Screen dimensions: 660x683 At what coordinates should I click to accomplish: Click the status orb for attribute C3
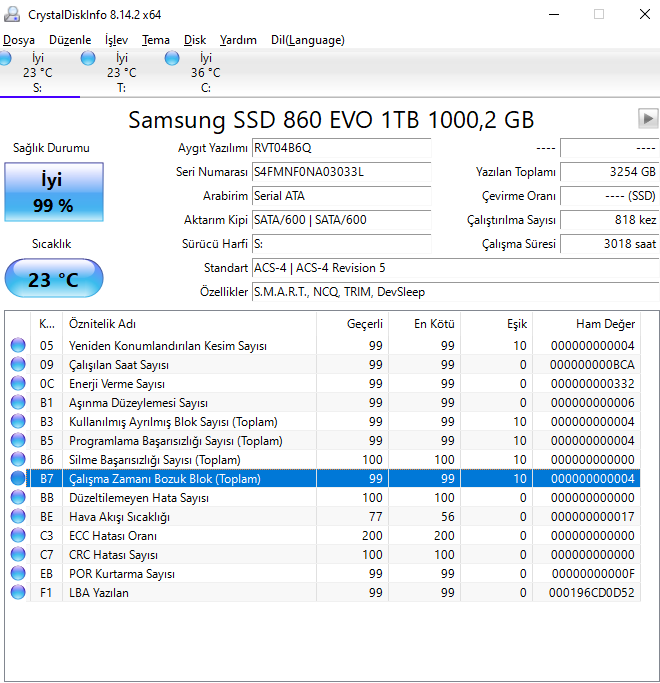(x=18, y=535)
